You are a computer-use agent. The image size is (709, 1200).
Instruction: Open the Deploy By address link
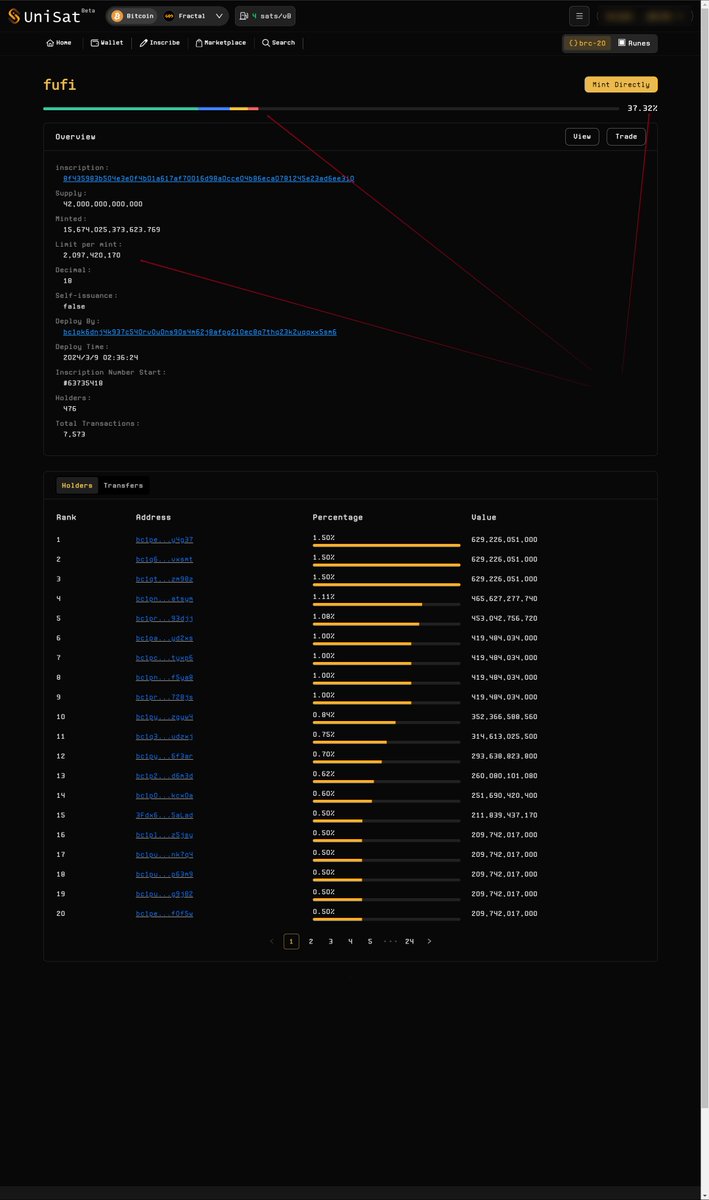200,332
